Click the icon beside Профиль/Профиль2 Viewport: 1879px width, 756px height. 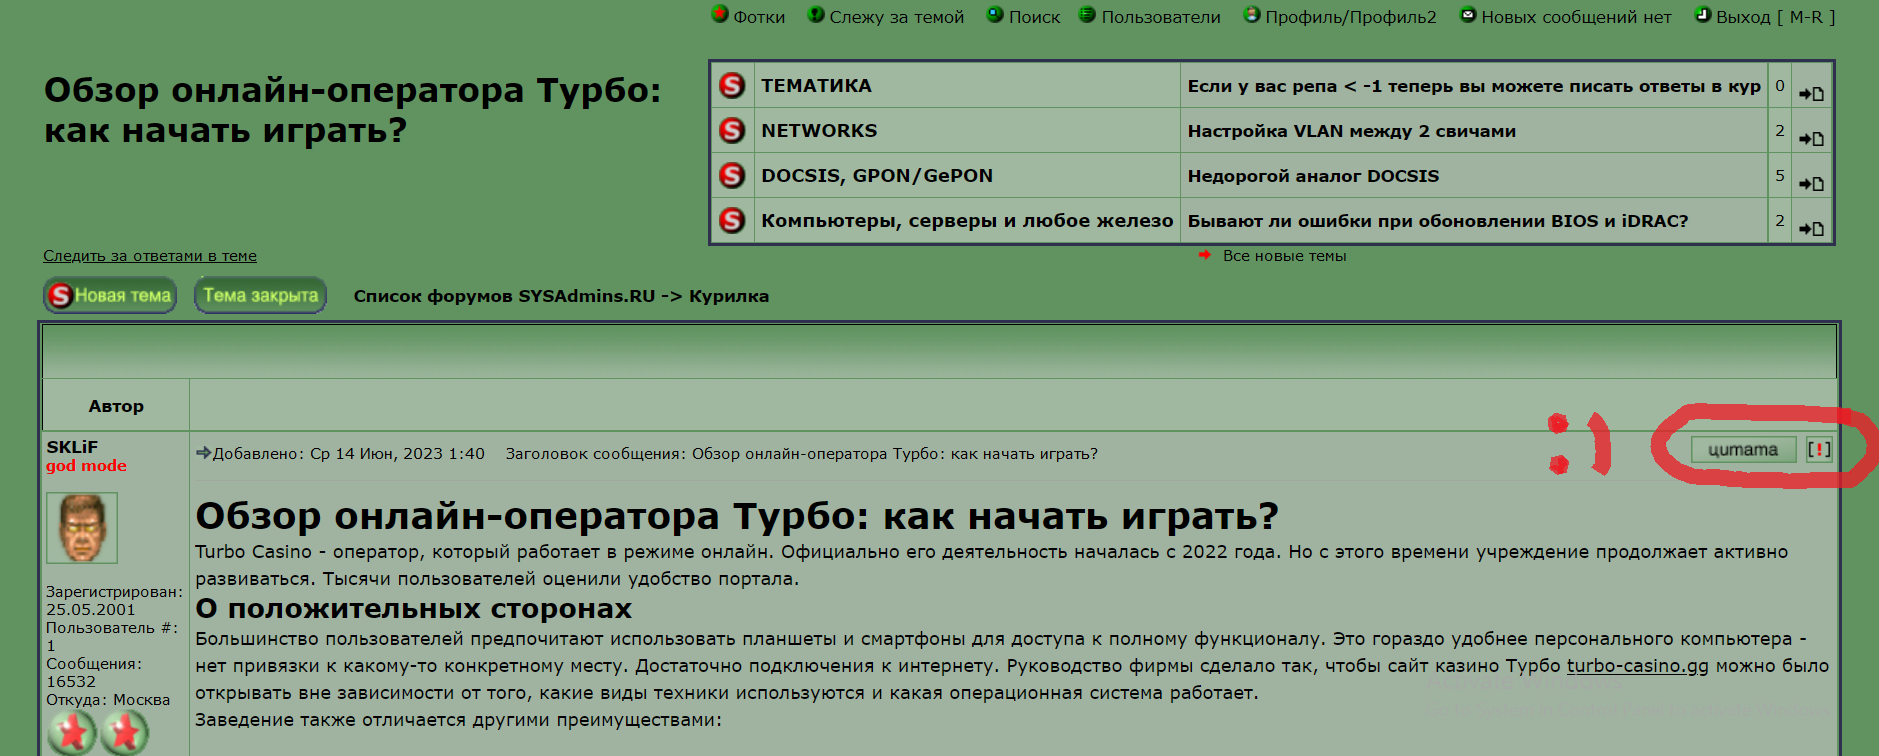click(1252, 14)
